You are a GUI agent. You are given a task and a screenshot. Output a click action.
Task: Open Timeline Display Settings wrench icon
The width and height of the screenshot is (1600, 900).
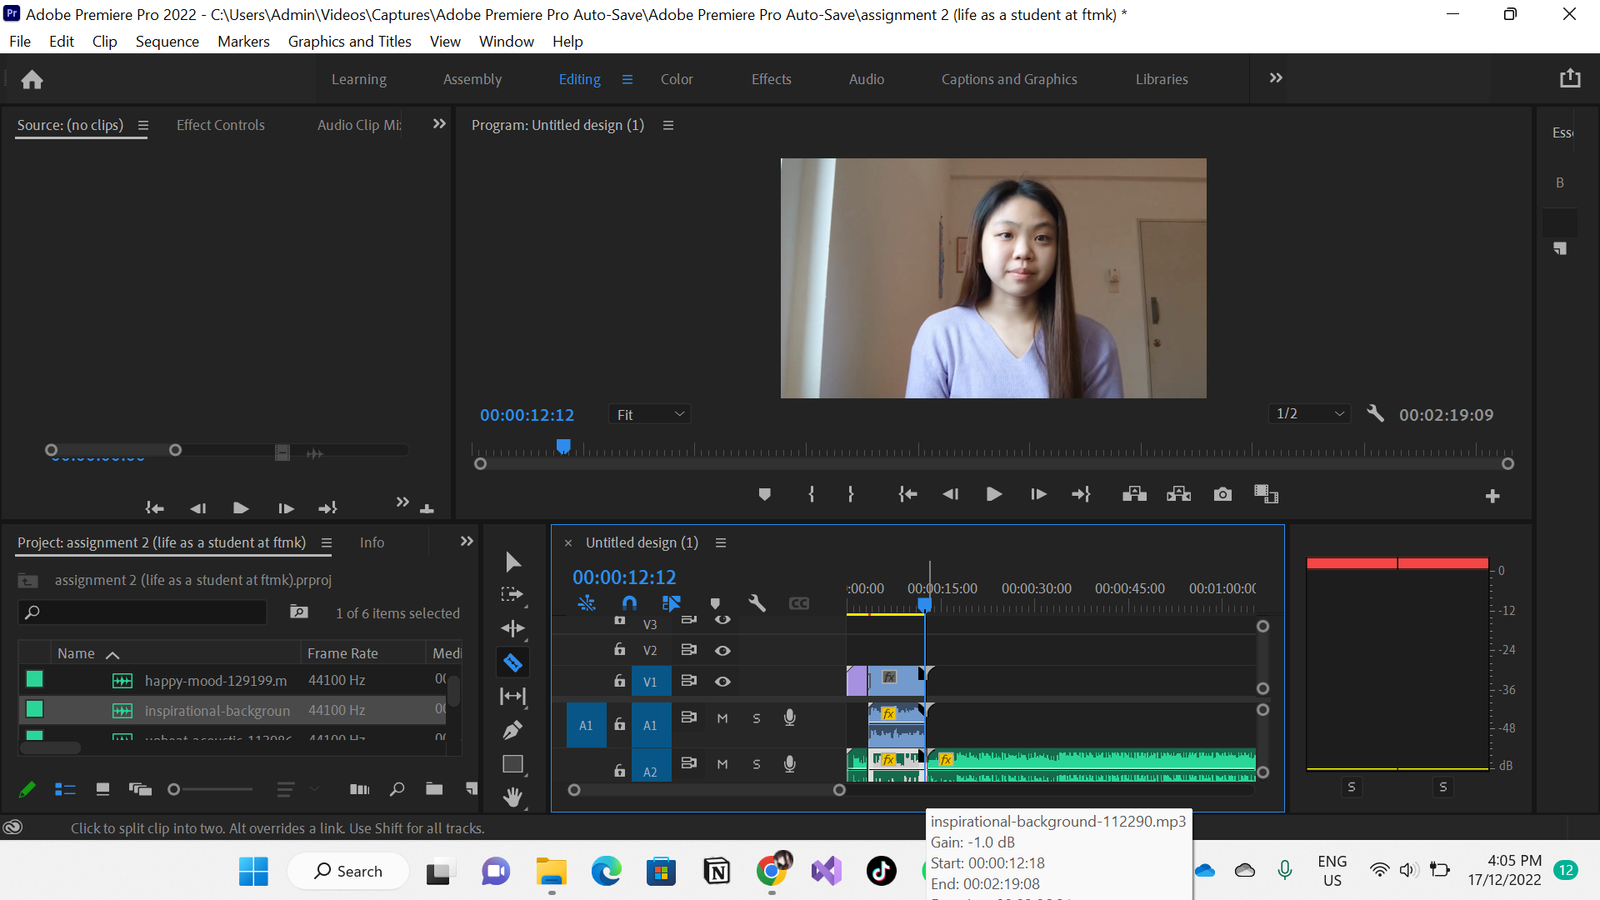(757, 603)
